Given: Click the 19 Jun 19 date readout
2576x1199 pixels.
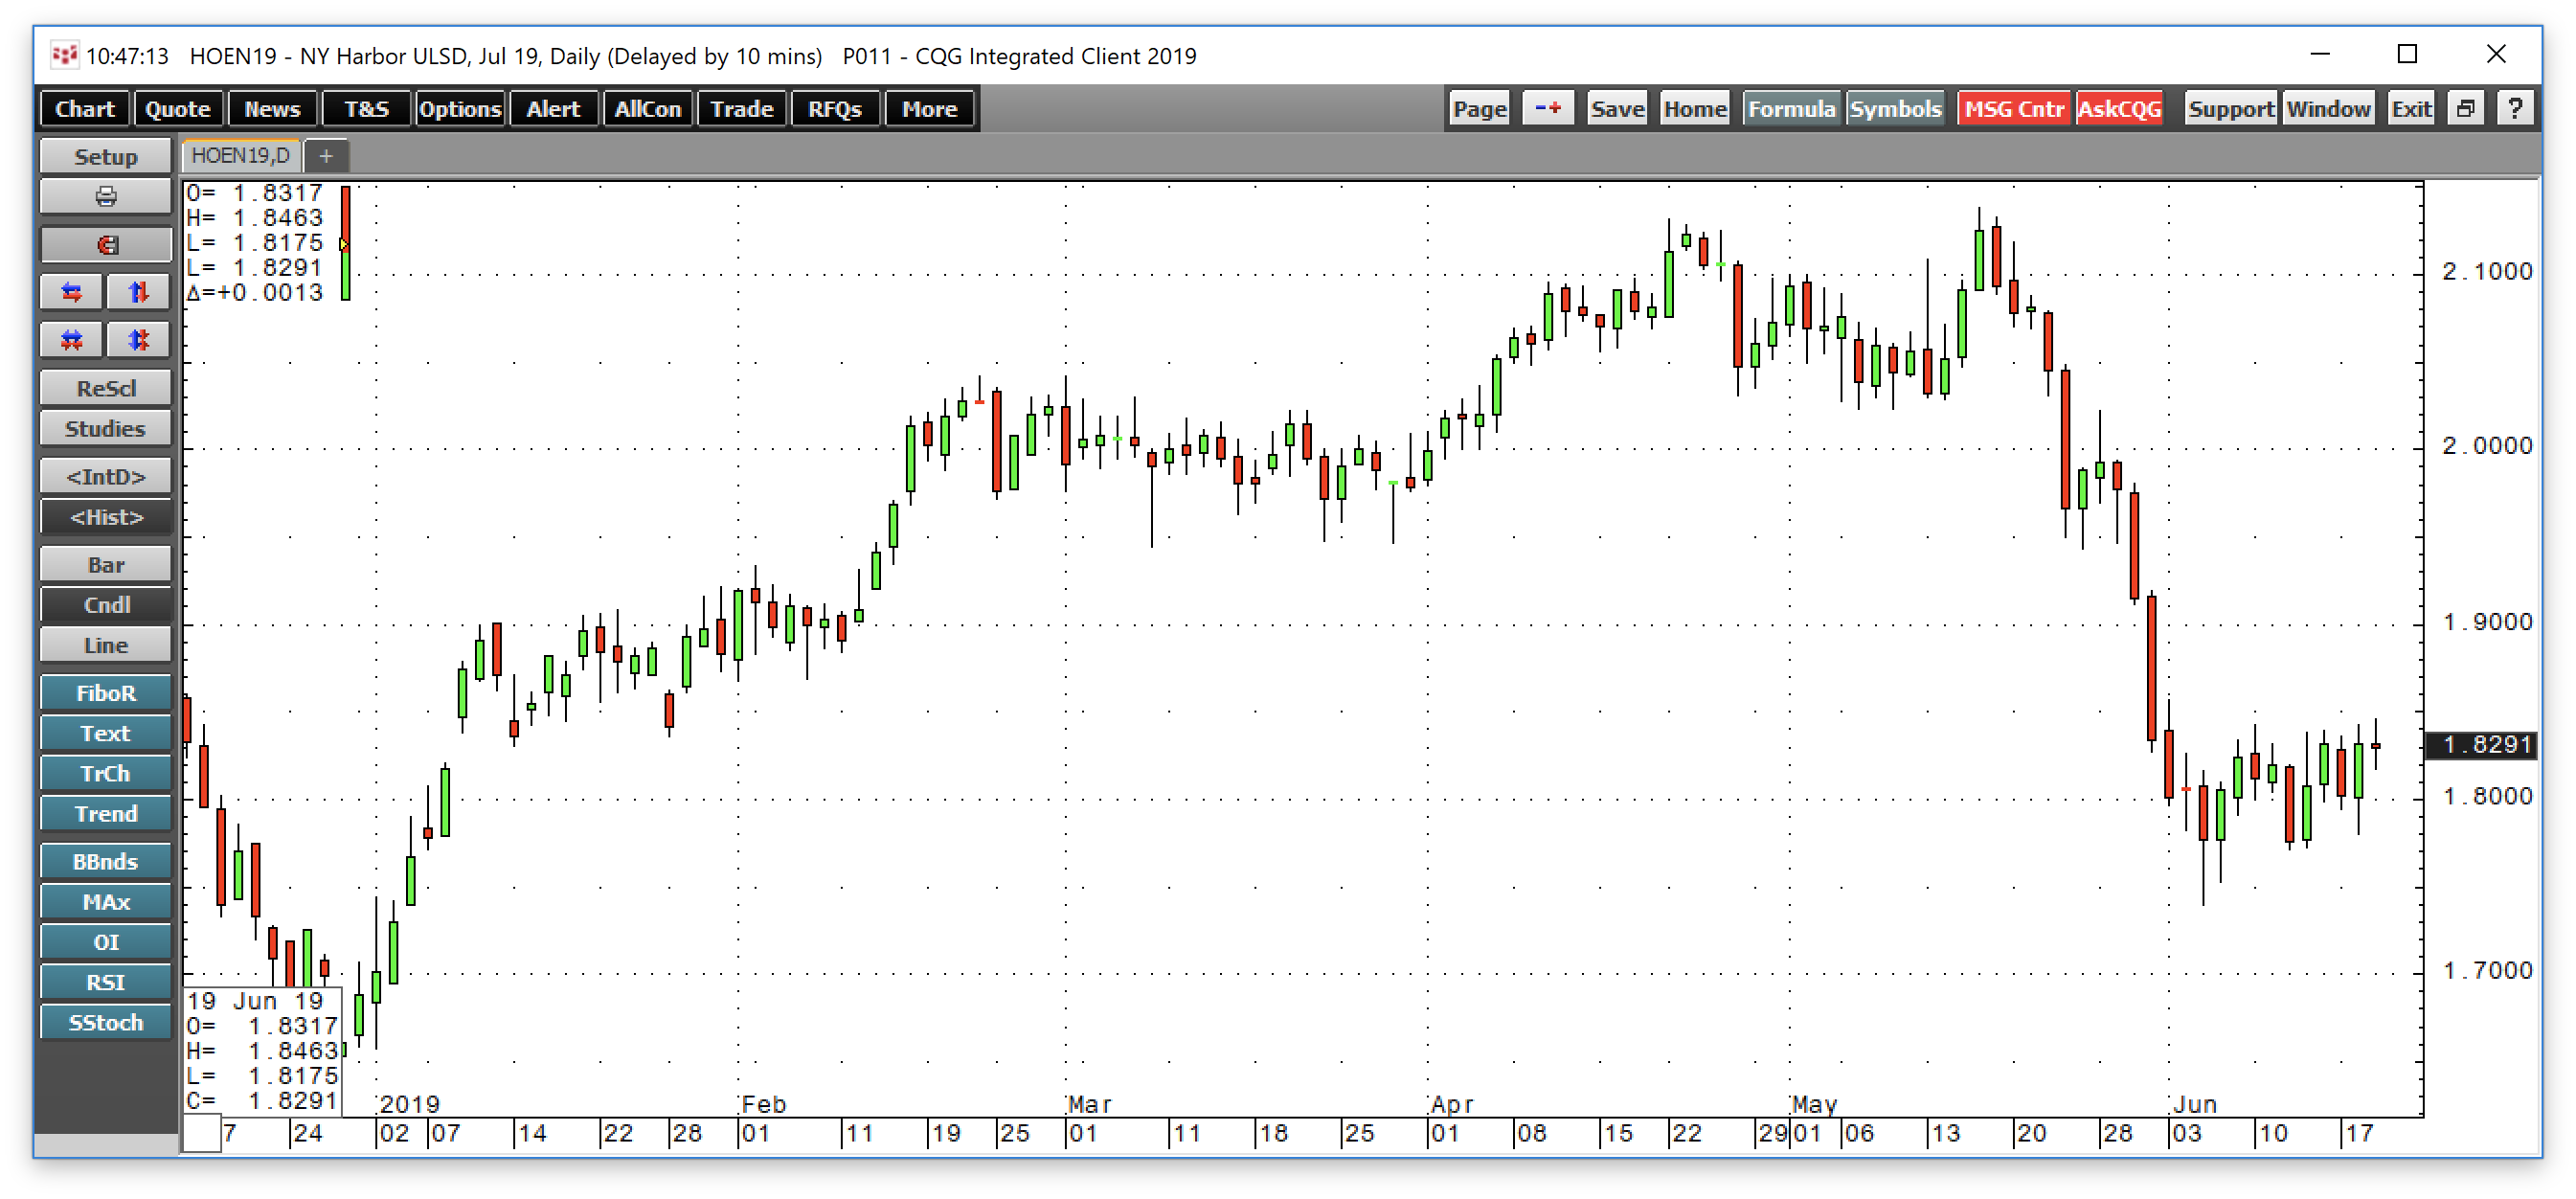Looking at the screenshot, I should (255, 1001).
